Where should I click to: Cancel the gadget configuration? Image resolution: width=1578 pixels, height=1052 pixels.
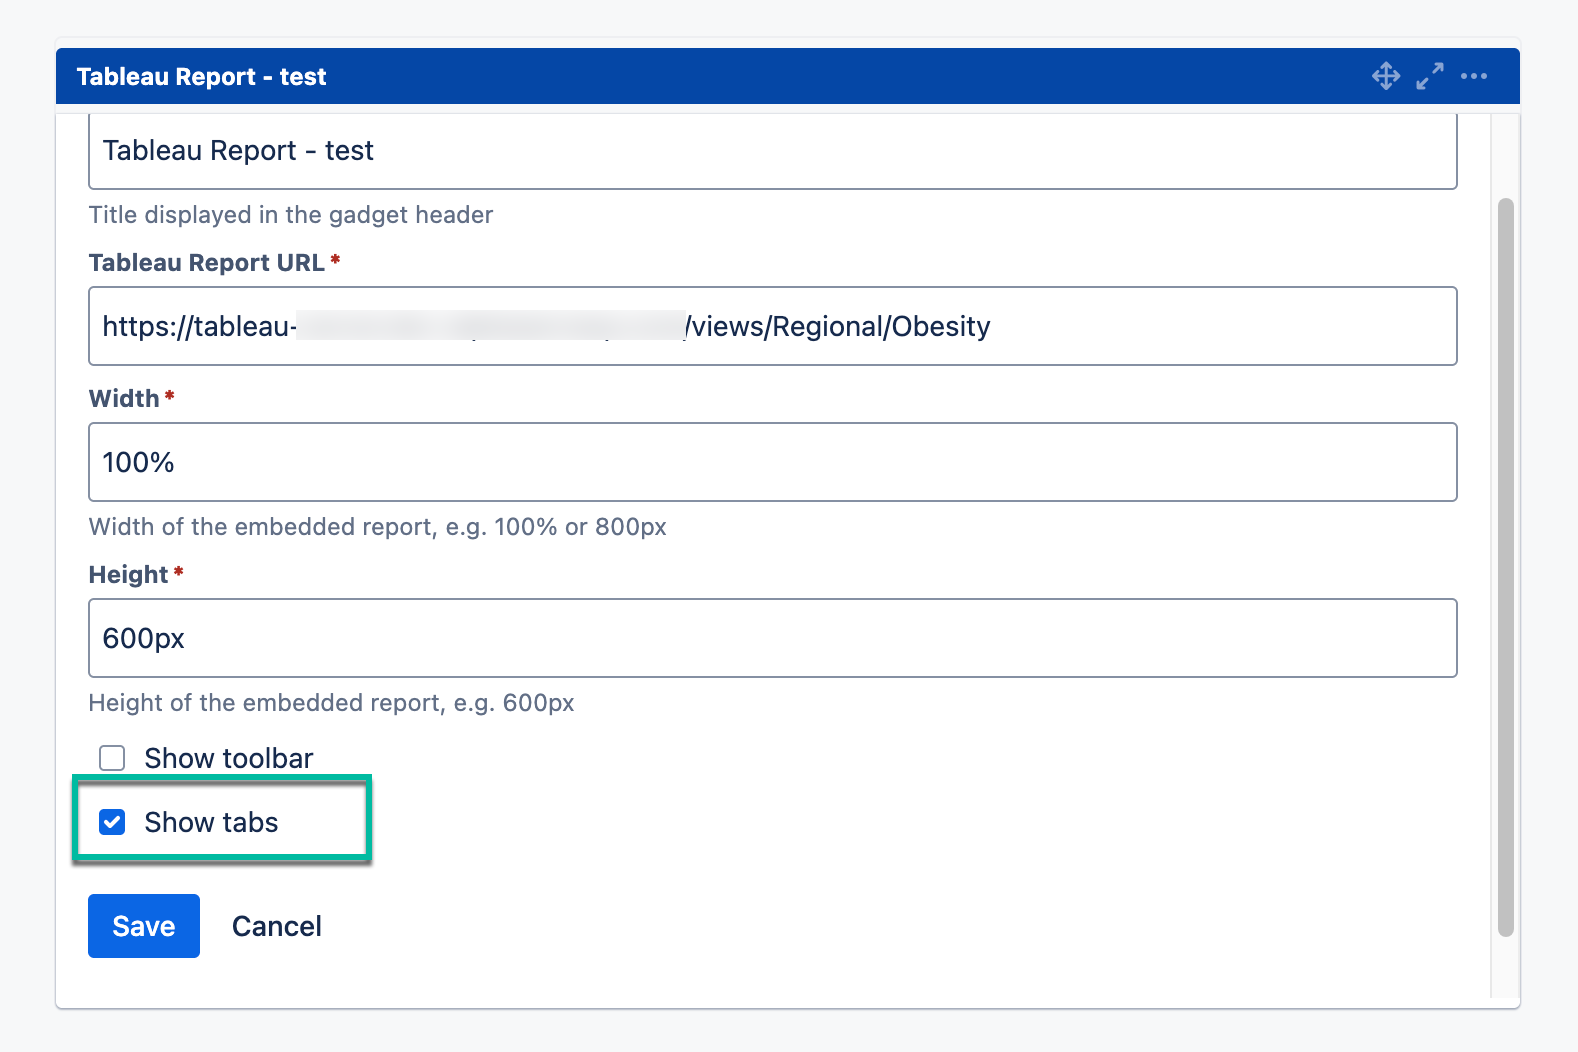click(x=277, y=926)
